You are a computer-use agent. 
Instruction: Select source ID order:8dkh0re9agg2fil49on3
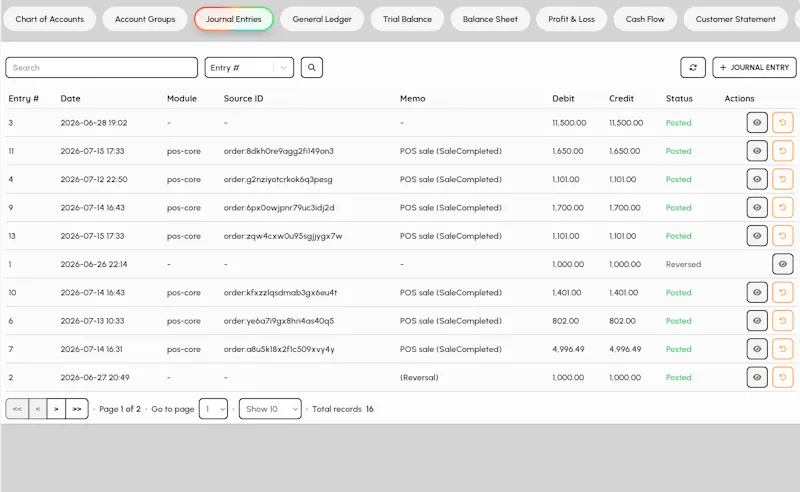(279, 151)
